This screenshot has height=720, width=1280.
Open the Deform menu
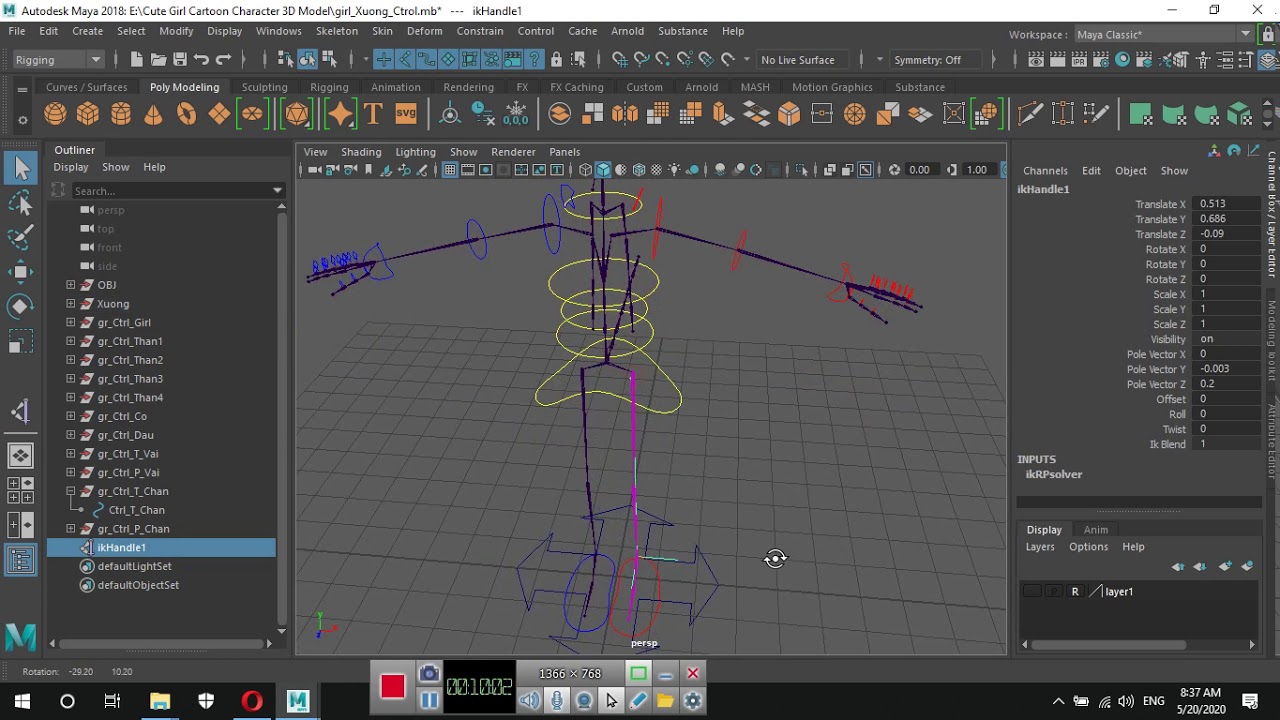[424, 31]
